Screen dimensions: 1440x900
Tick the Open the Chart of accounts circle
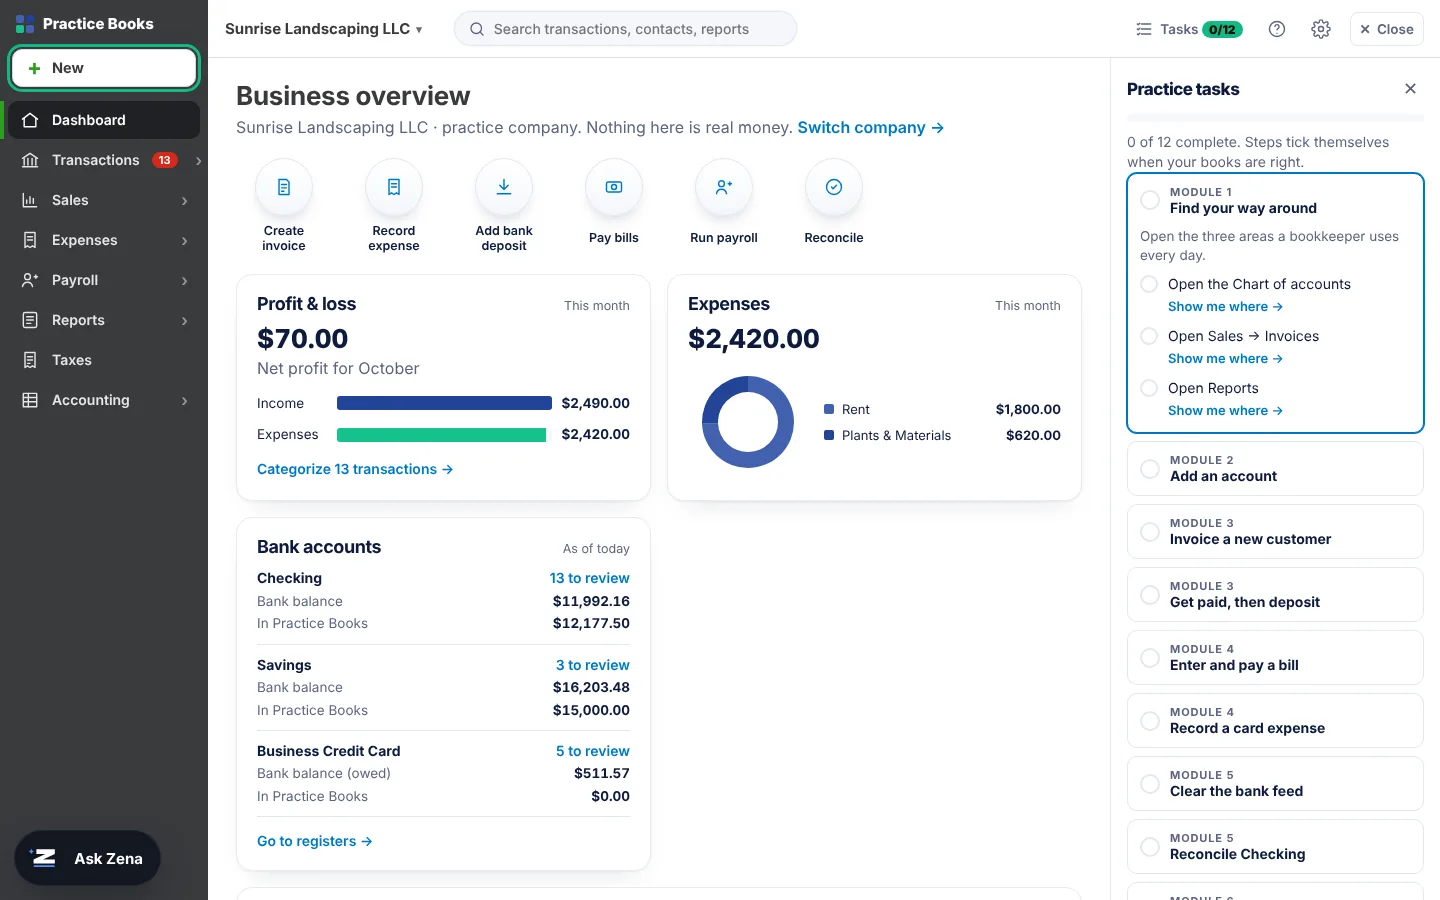(x=1150, y=284)
